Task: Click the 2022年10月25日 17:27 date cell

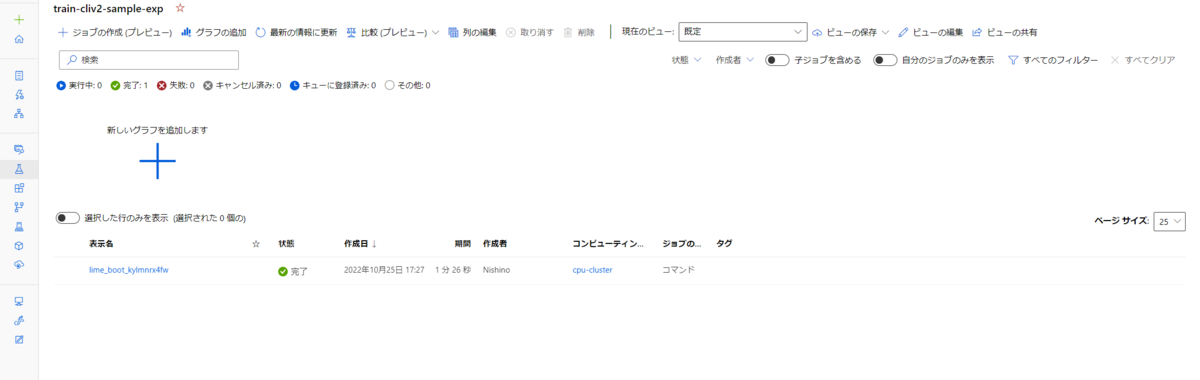Action: pyautogui.click(x=384, y=270)
